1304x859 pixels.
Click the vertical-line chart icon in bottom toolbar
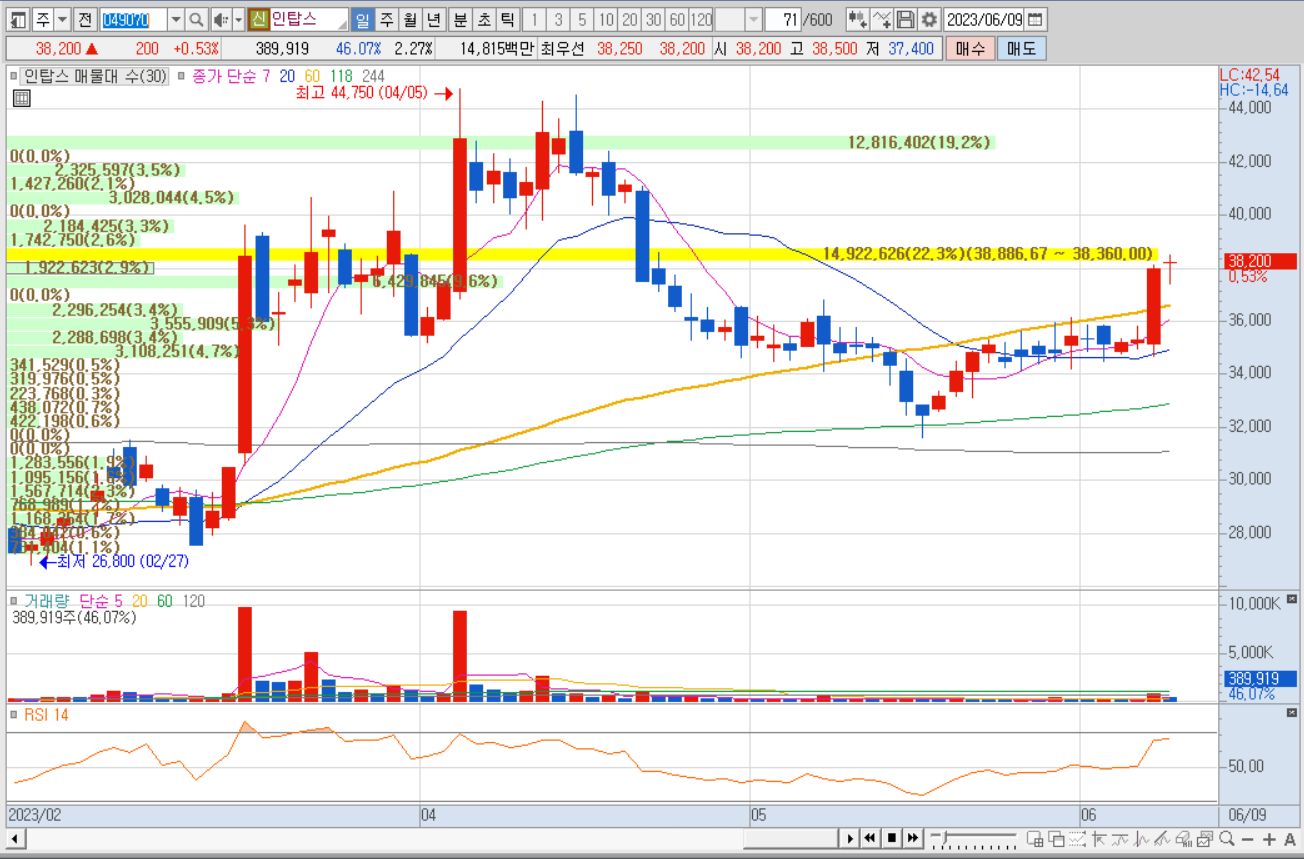1141,838
